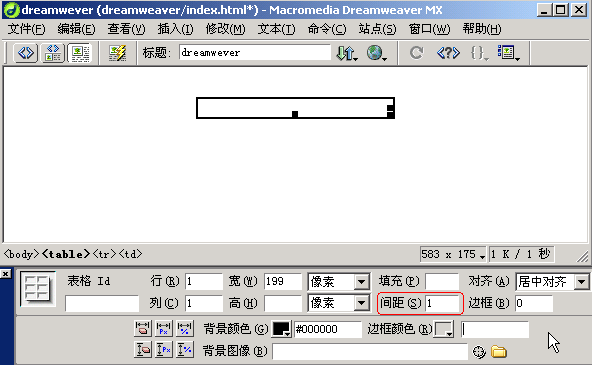The image size is (592, 365).
Task: Open the Reference icon
Action: (x=448, y=53)
